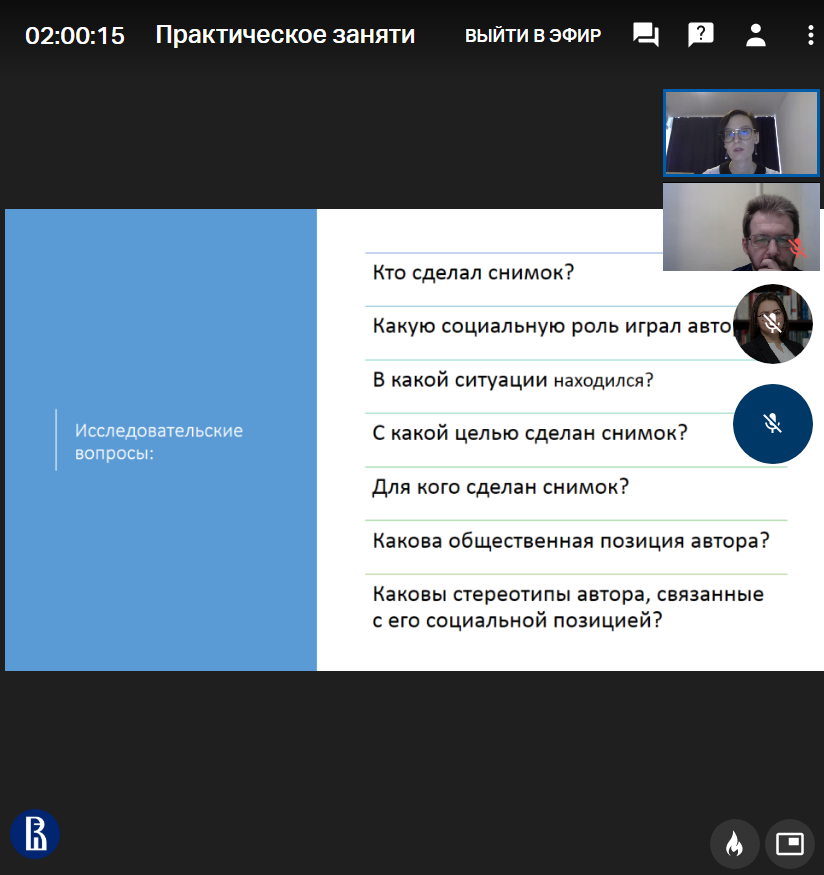The image size is (824, 875).
Task: Click slide line Каковы стереотипы автора
Action: (x=568, y=607)
